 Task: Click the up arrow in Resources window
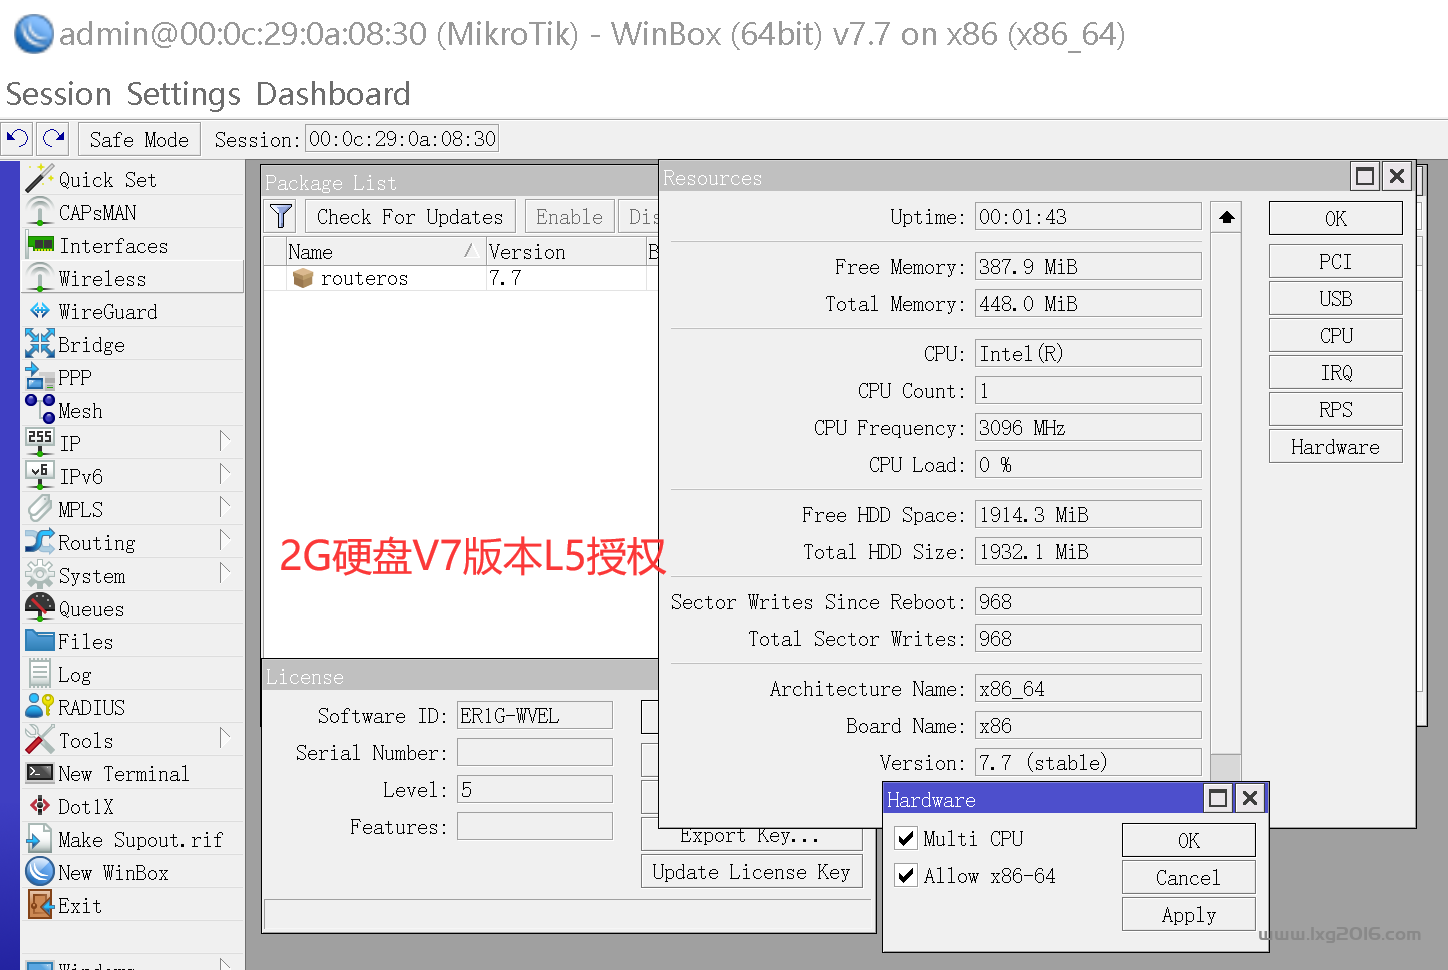[1226, 217]
